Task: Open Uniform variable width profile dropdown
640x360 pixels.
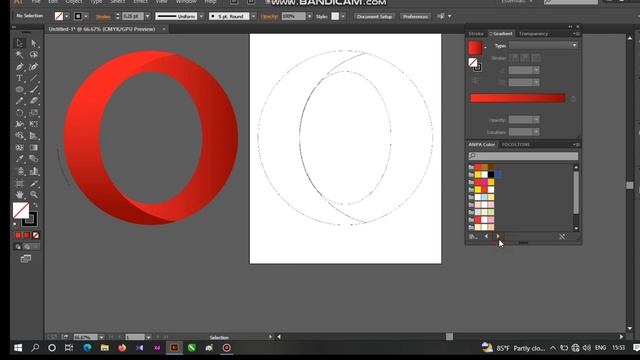Action: 201,16
